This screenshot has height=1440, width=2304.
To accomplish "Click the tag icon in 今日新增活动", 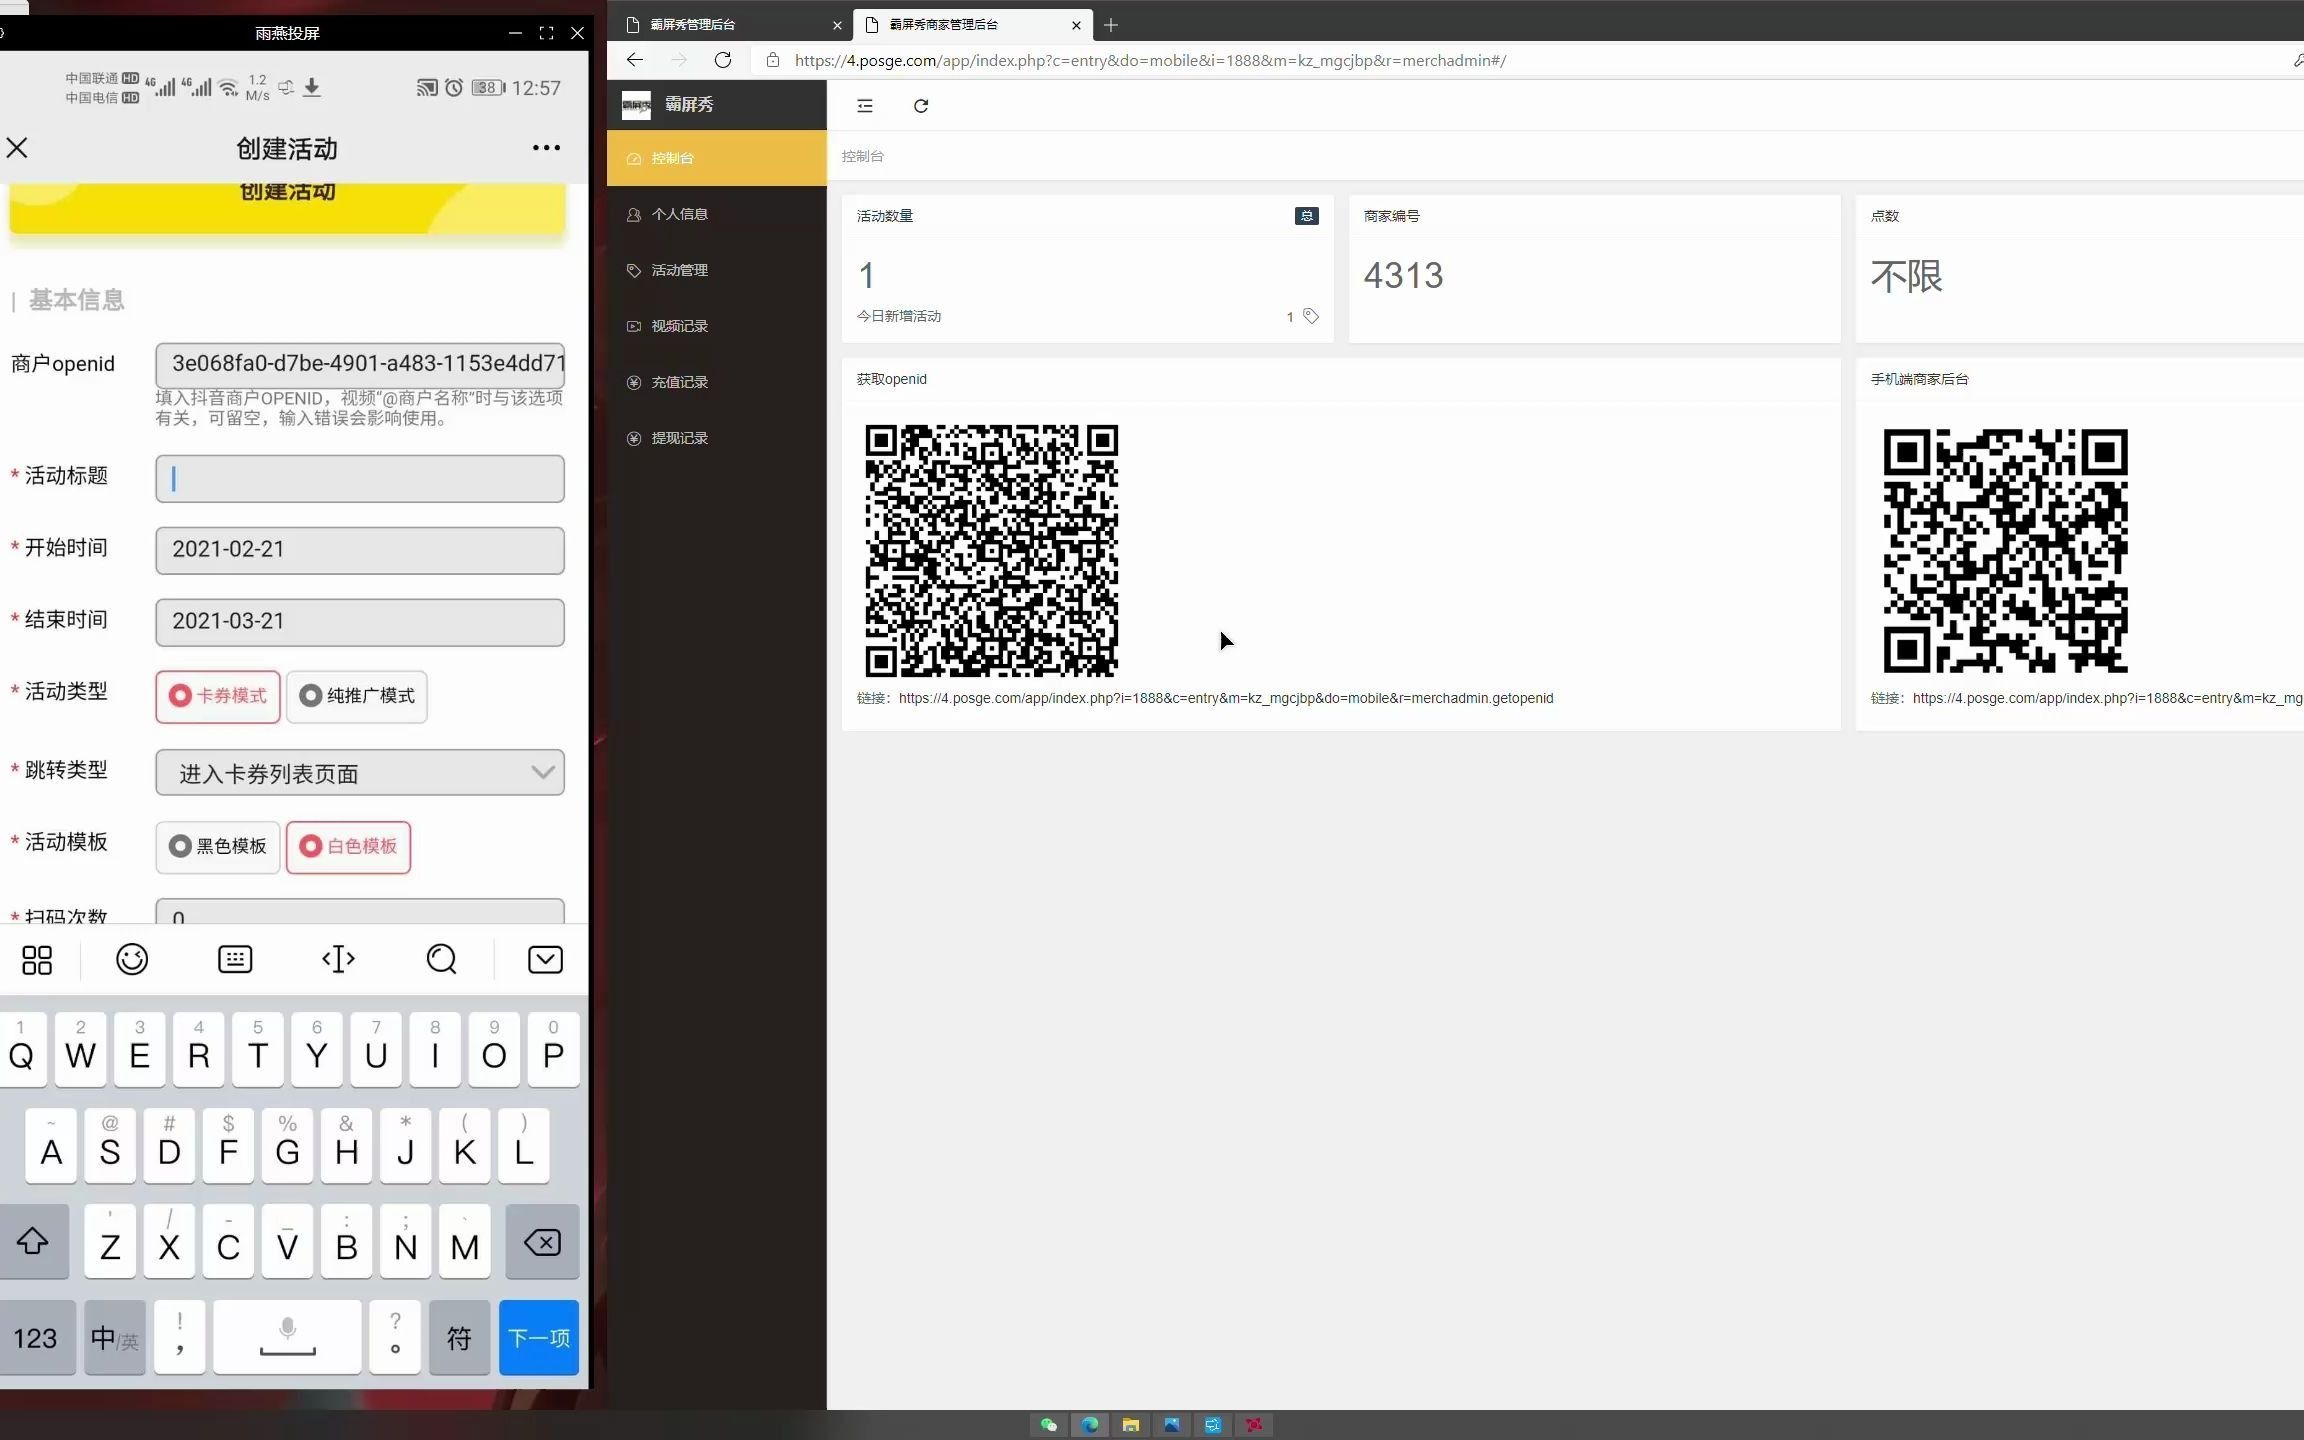I will (1310, 316).
